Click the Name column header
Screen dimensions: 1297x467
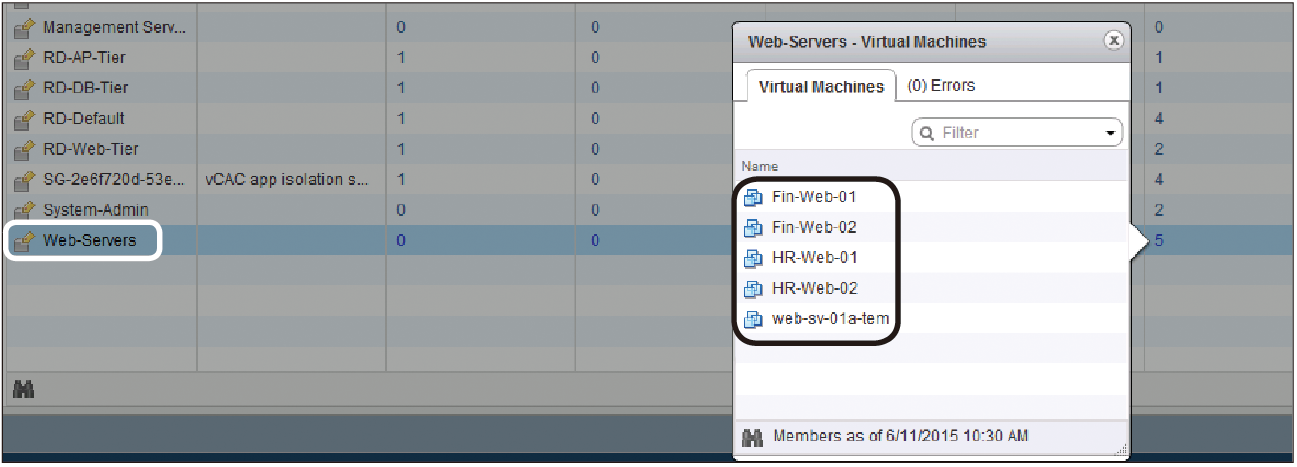pyautogui.click(x=760, y=166)
